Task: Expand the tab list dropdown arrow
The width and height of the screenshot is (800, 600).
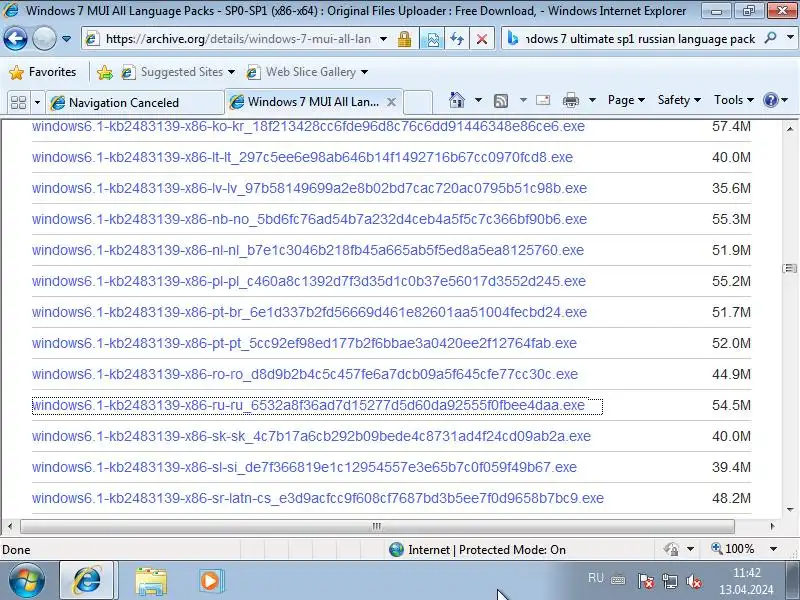Action: (37, 103)
